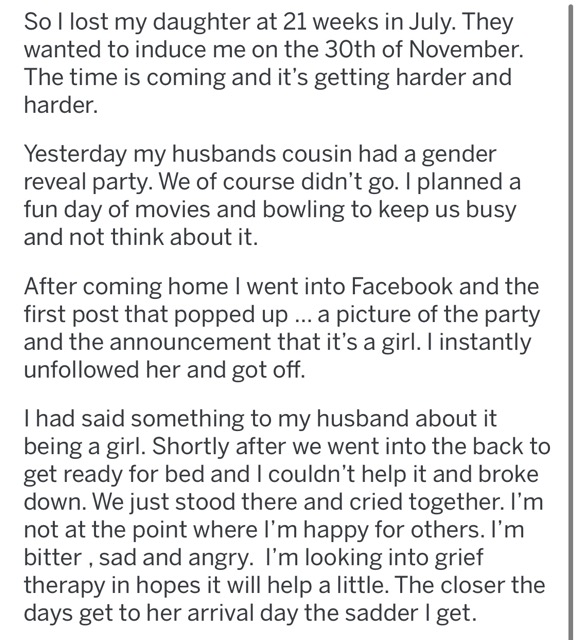Click the text "unfollowed her and got off"
Image resolution: width=578 pixels, height=640 pixels.
click(x=163, y=370)
